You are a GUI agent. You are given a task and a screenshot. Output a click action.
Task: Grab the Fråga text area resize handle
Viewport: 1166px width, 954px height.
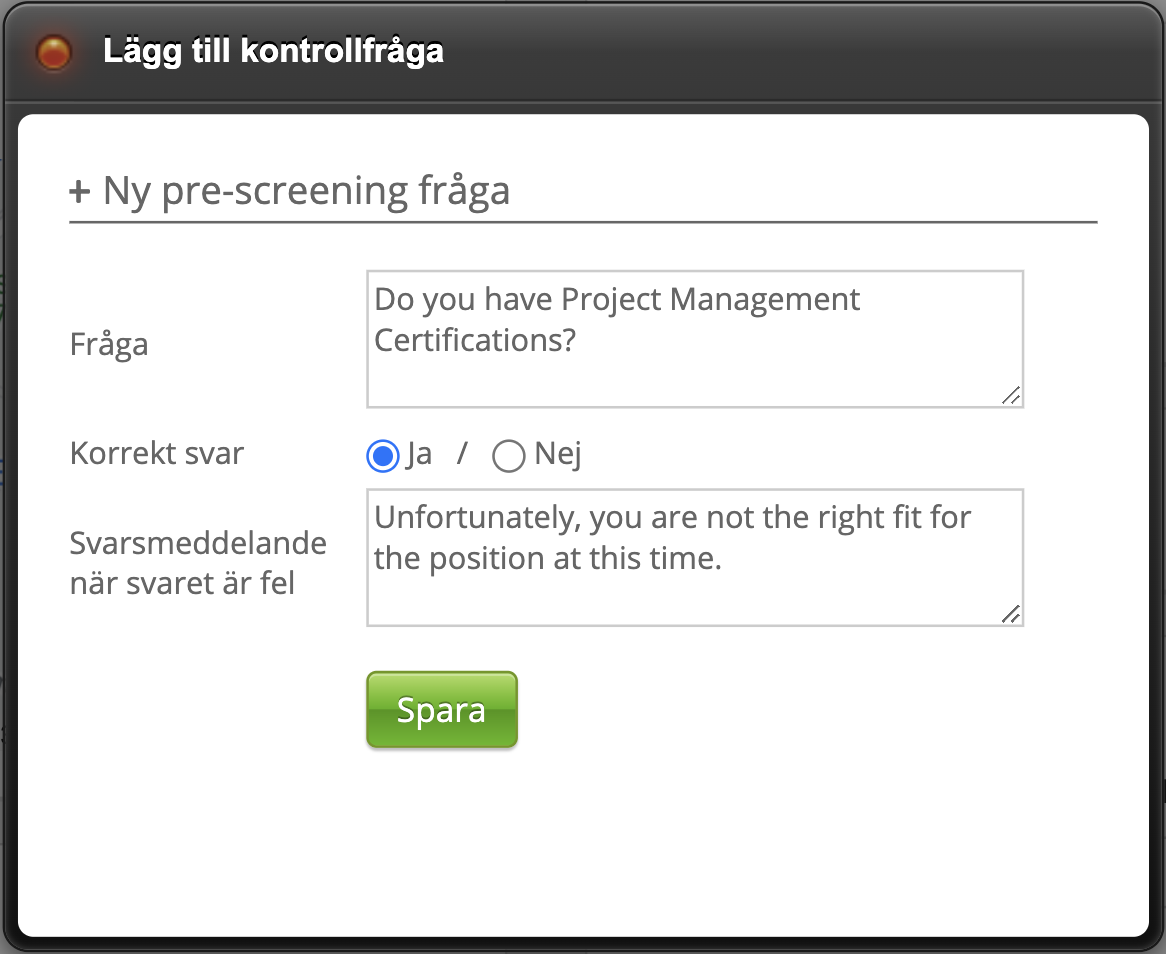[1011, 395]
